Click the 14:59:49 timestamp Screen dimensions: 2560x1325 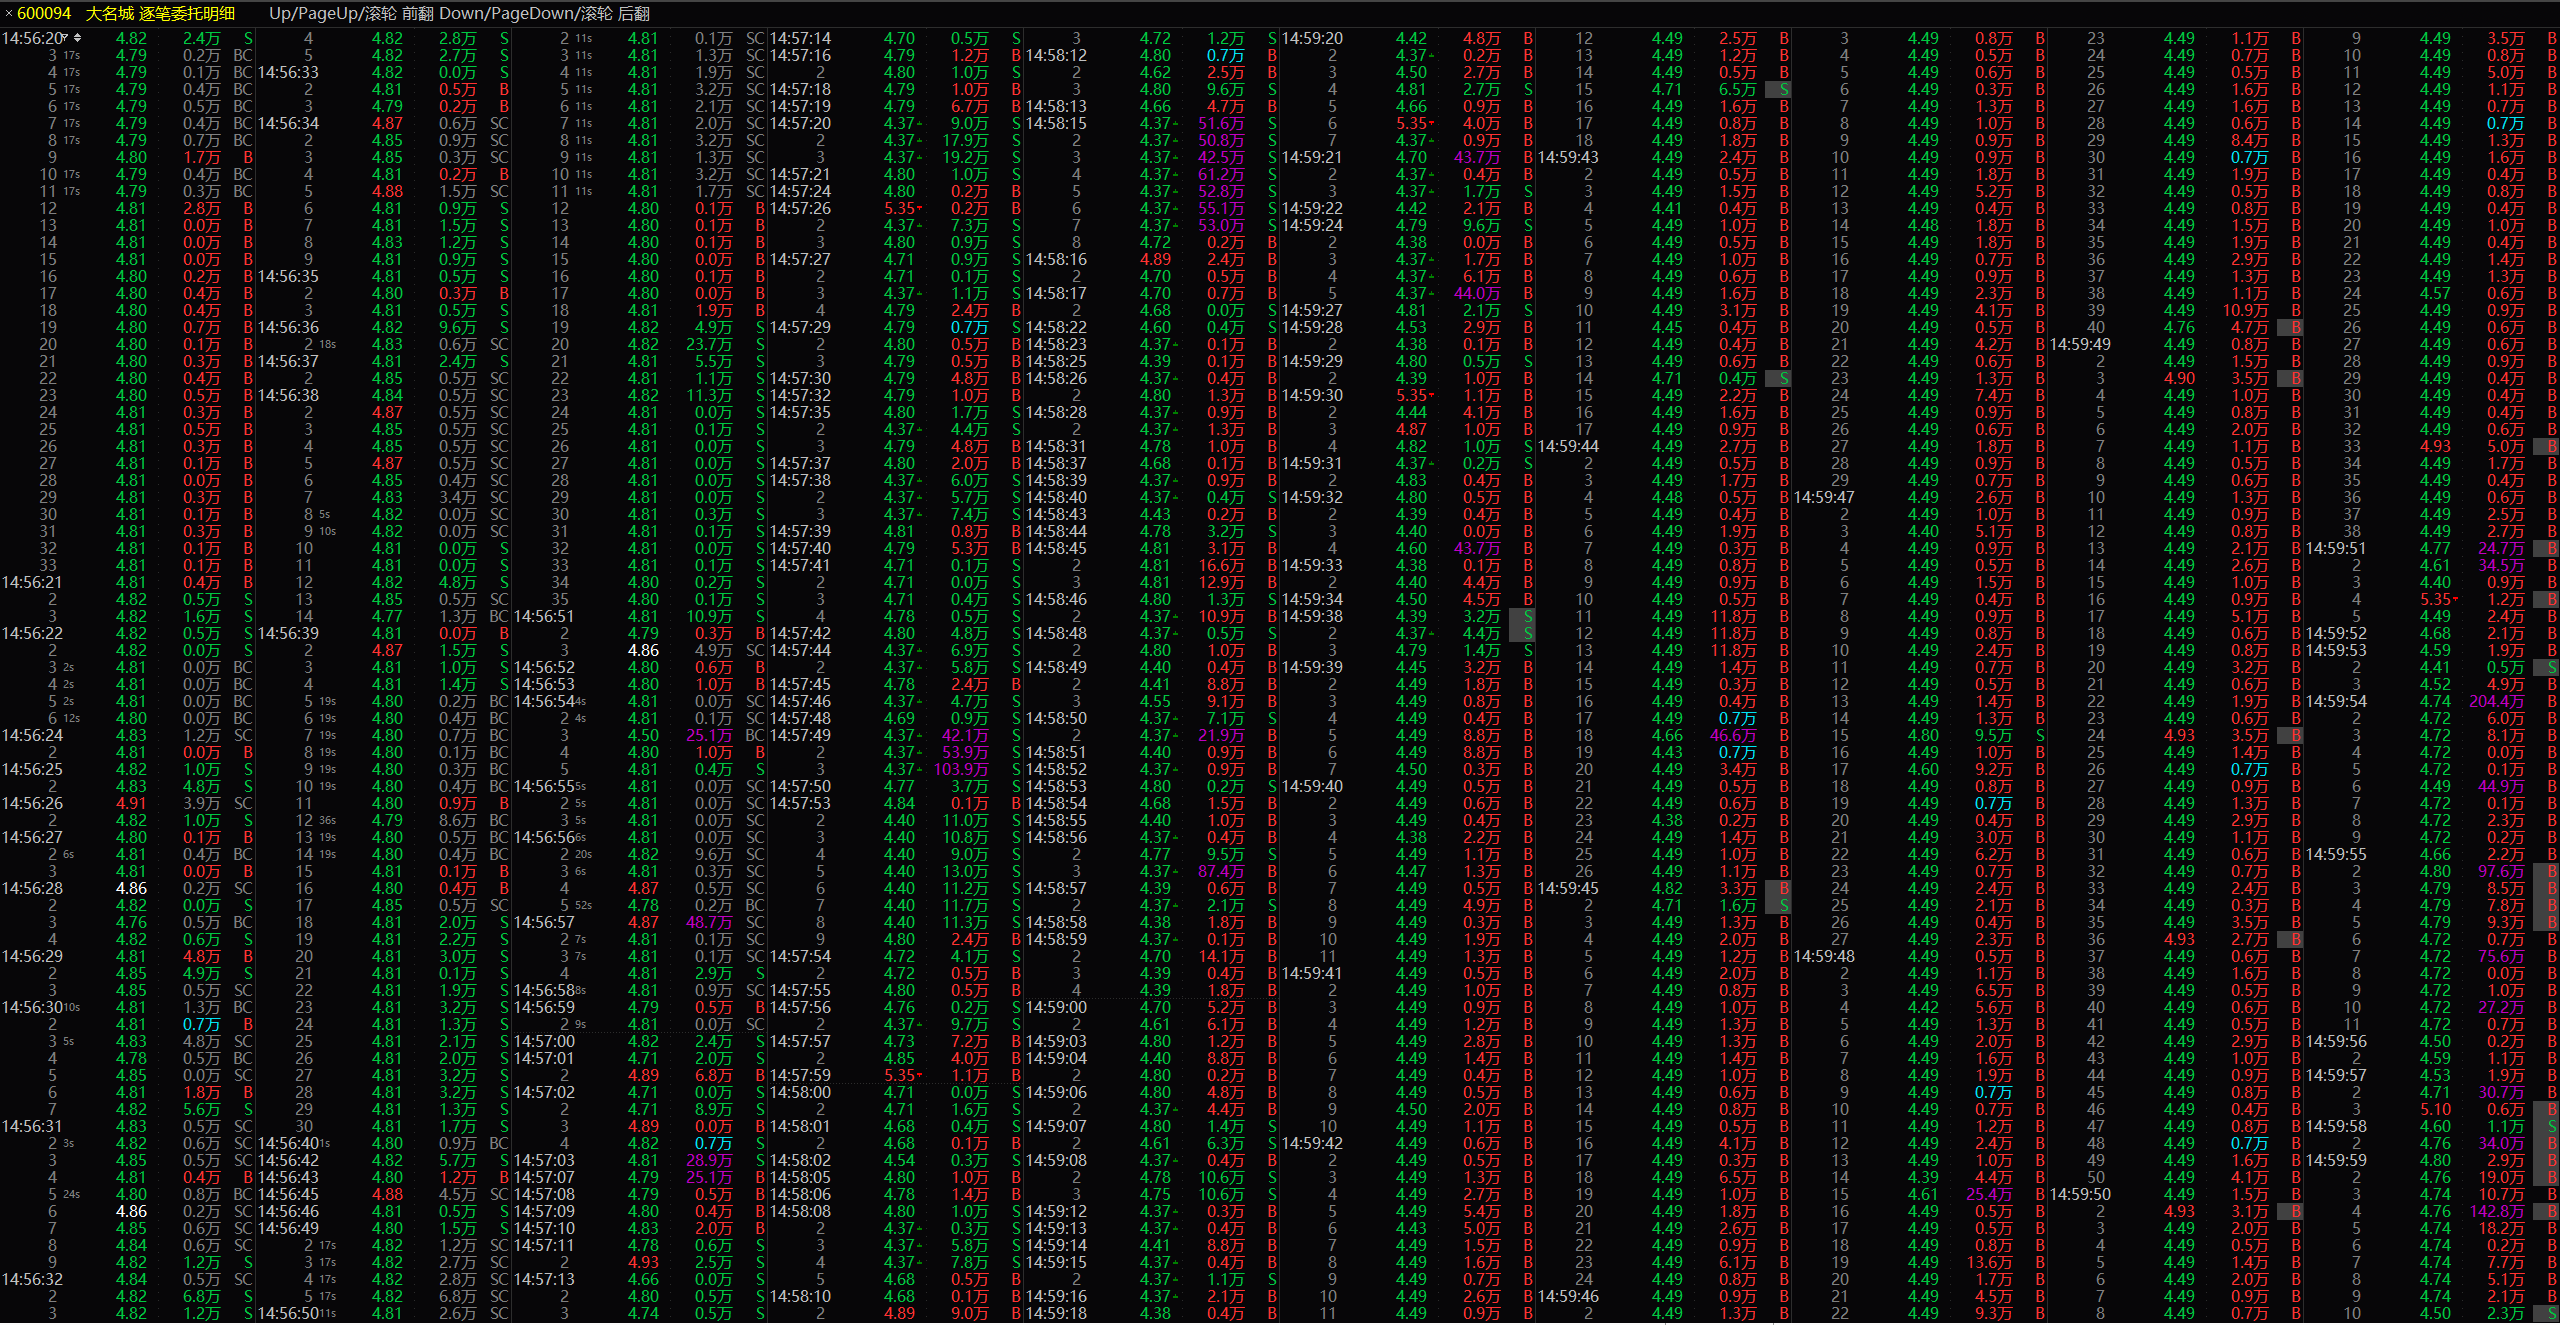[x=2080, y=344]
